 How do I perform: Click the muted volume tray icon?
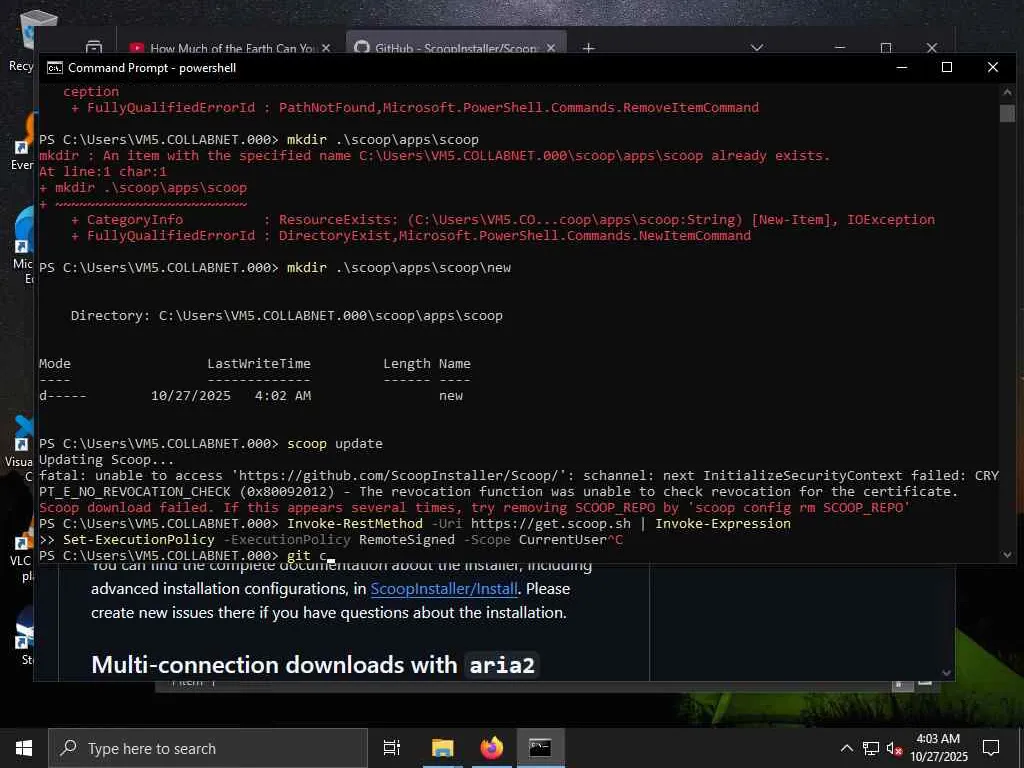[894, 748]
